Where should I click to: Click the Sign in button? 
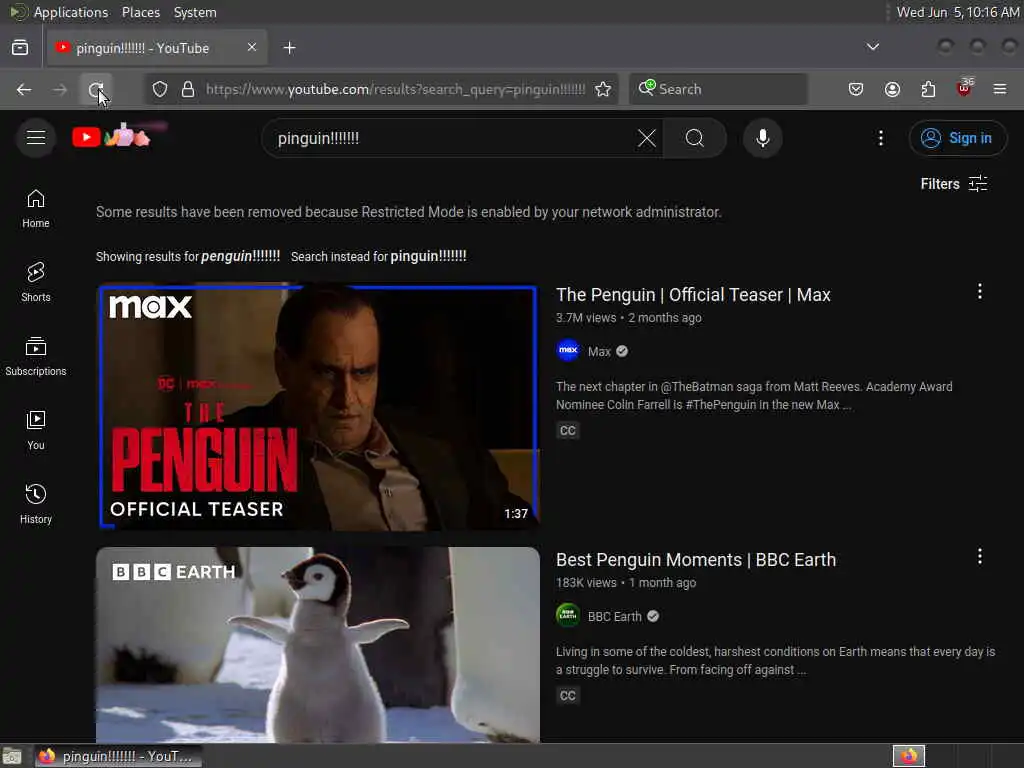click(958, 138)
